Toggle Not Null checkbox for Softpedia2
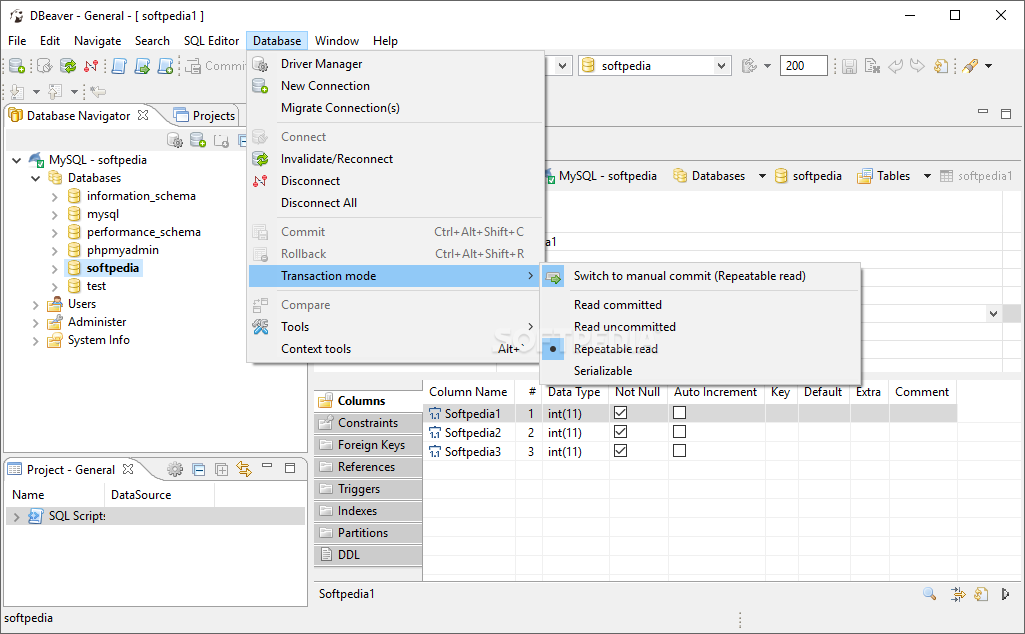Screen dimensions: 1025x634 [x=620, y=432]
